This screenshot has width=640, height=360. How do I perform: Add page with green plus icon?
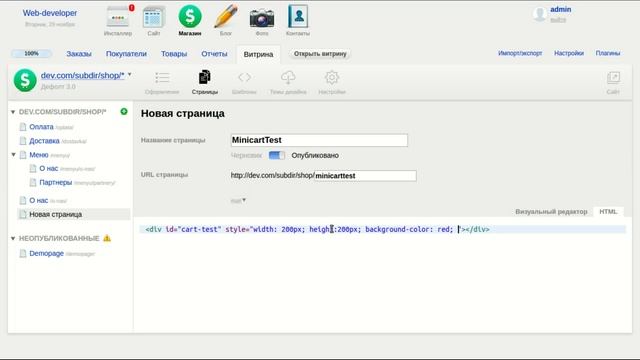point(124,111)
